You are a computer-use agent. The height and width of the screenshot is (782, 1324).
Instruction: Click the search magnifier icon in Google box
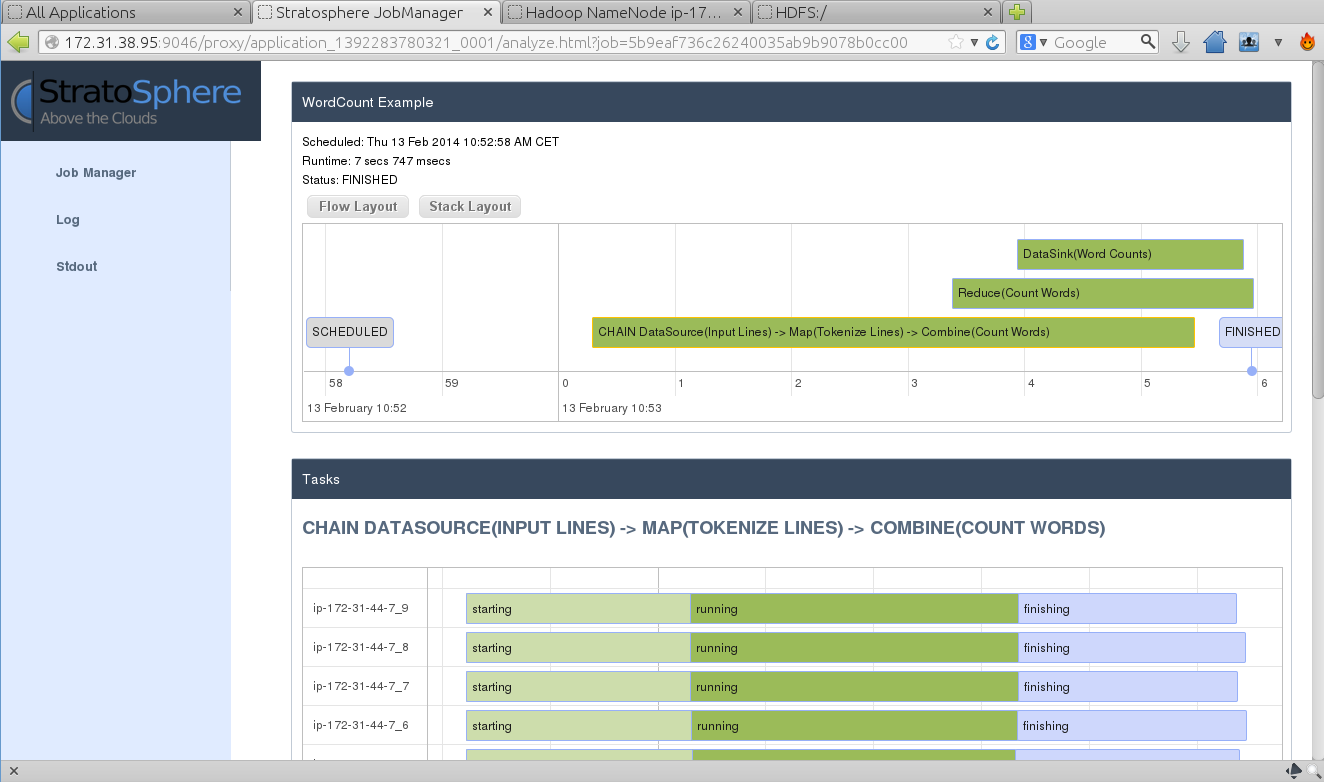pos(1148,42)
